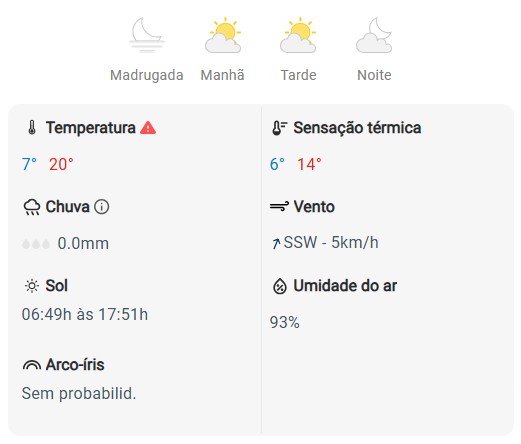
Task: Click the three raindrop intensity indicator
Action: click(x=36, y=244)
